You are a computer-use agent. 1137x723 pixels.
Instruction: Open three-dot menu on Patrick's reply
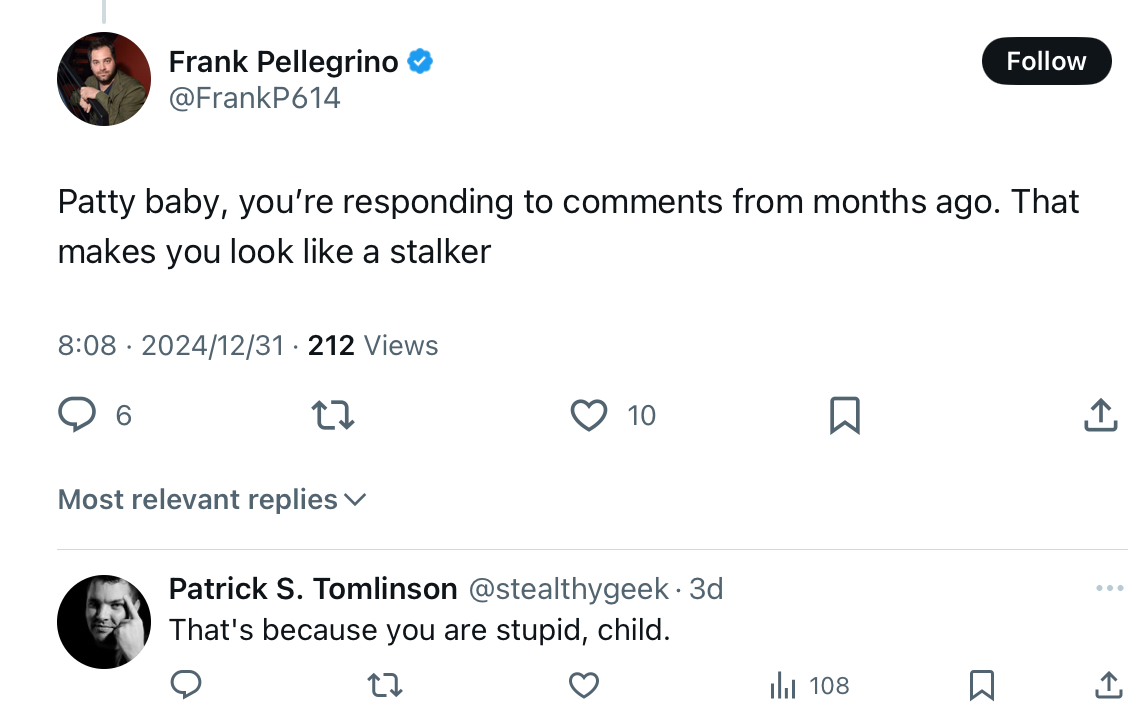click(x=1109, y=588)
